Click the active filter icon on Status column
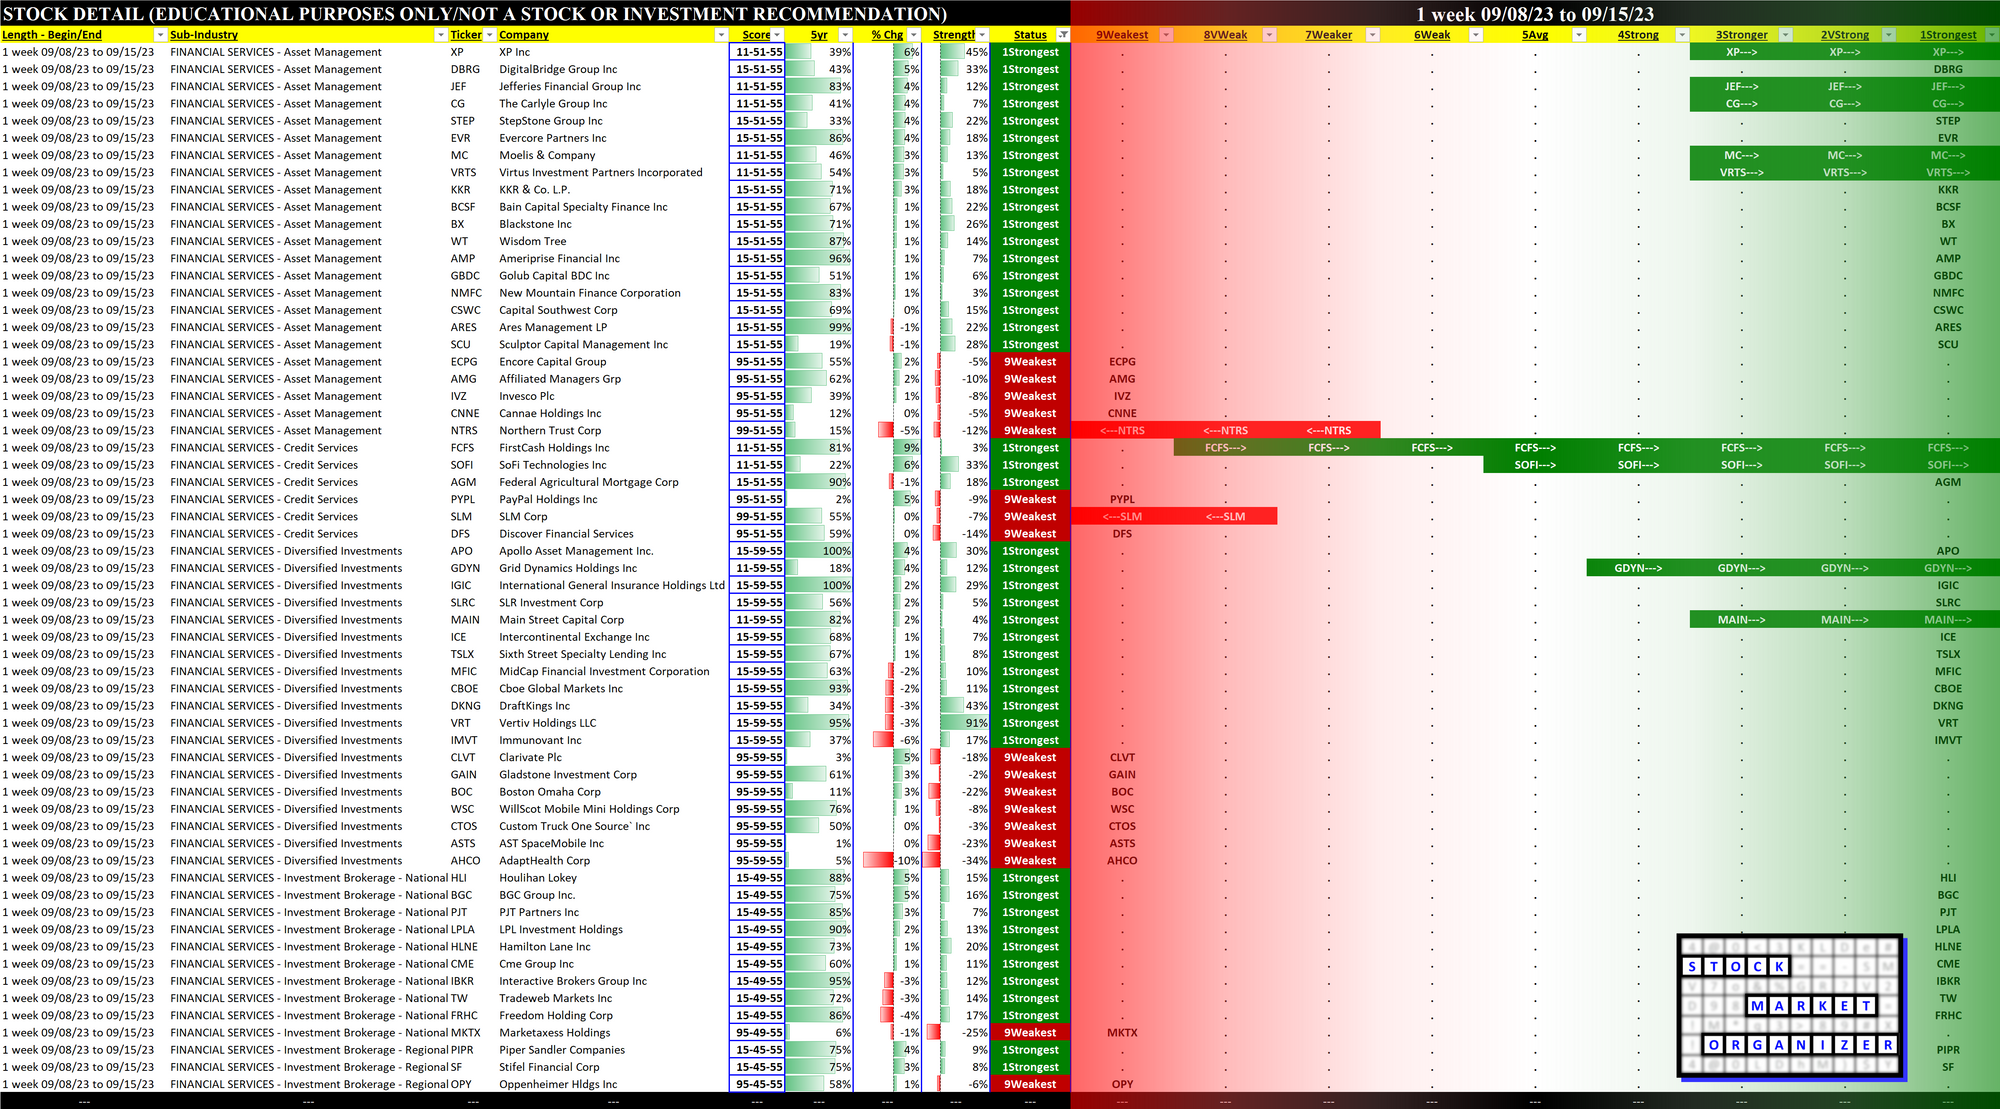The image size is (2000, 1109). pyautogui.click(x=1063, y=35)
